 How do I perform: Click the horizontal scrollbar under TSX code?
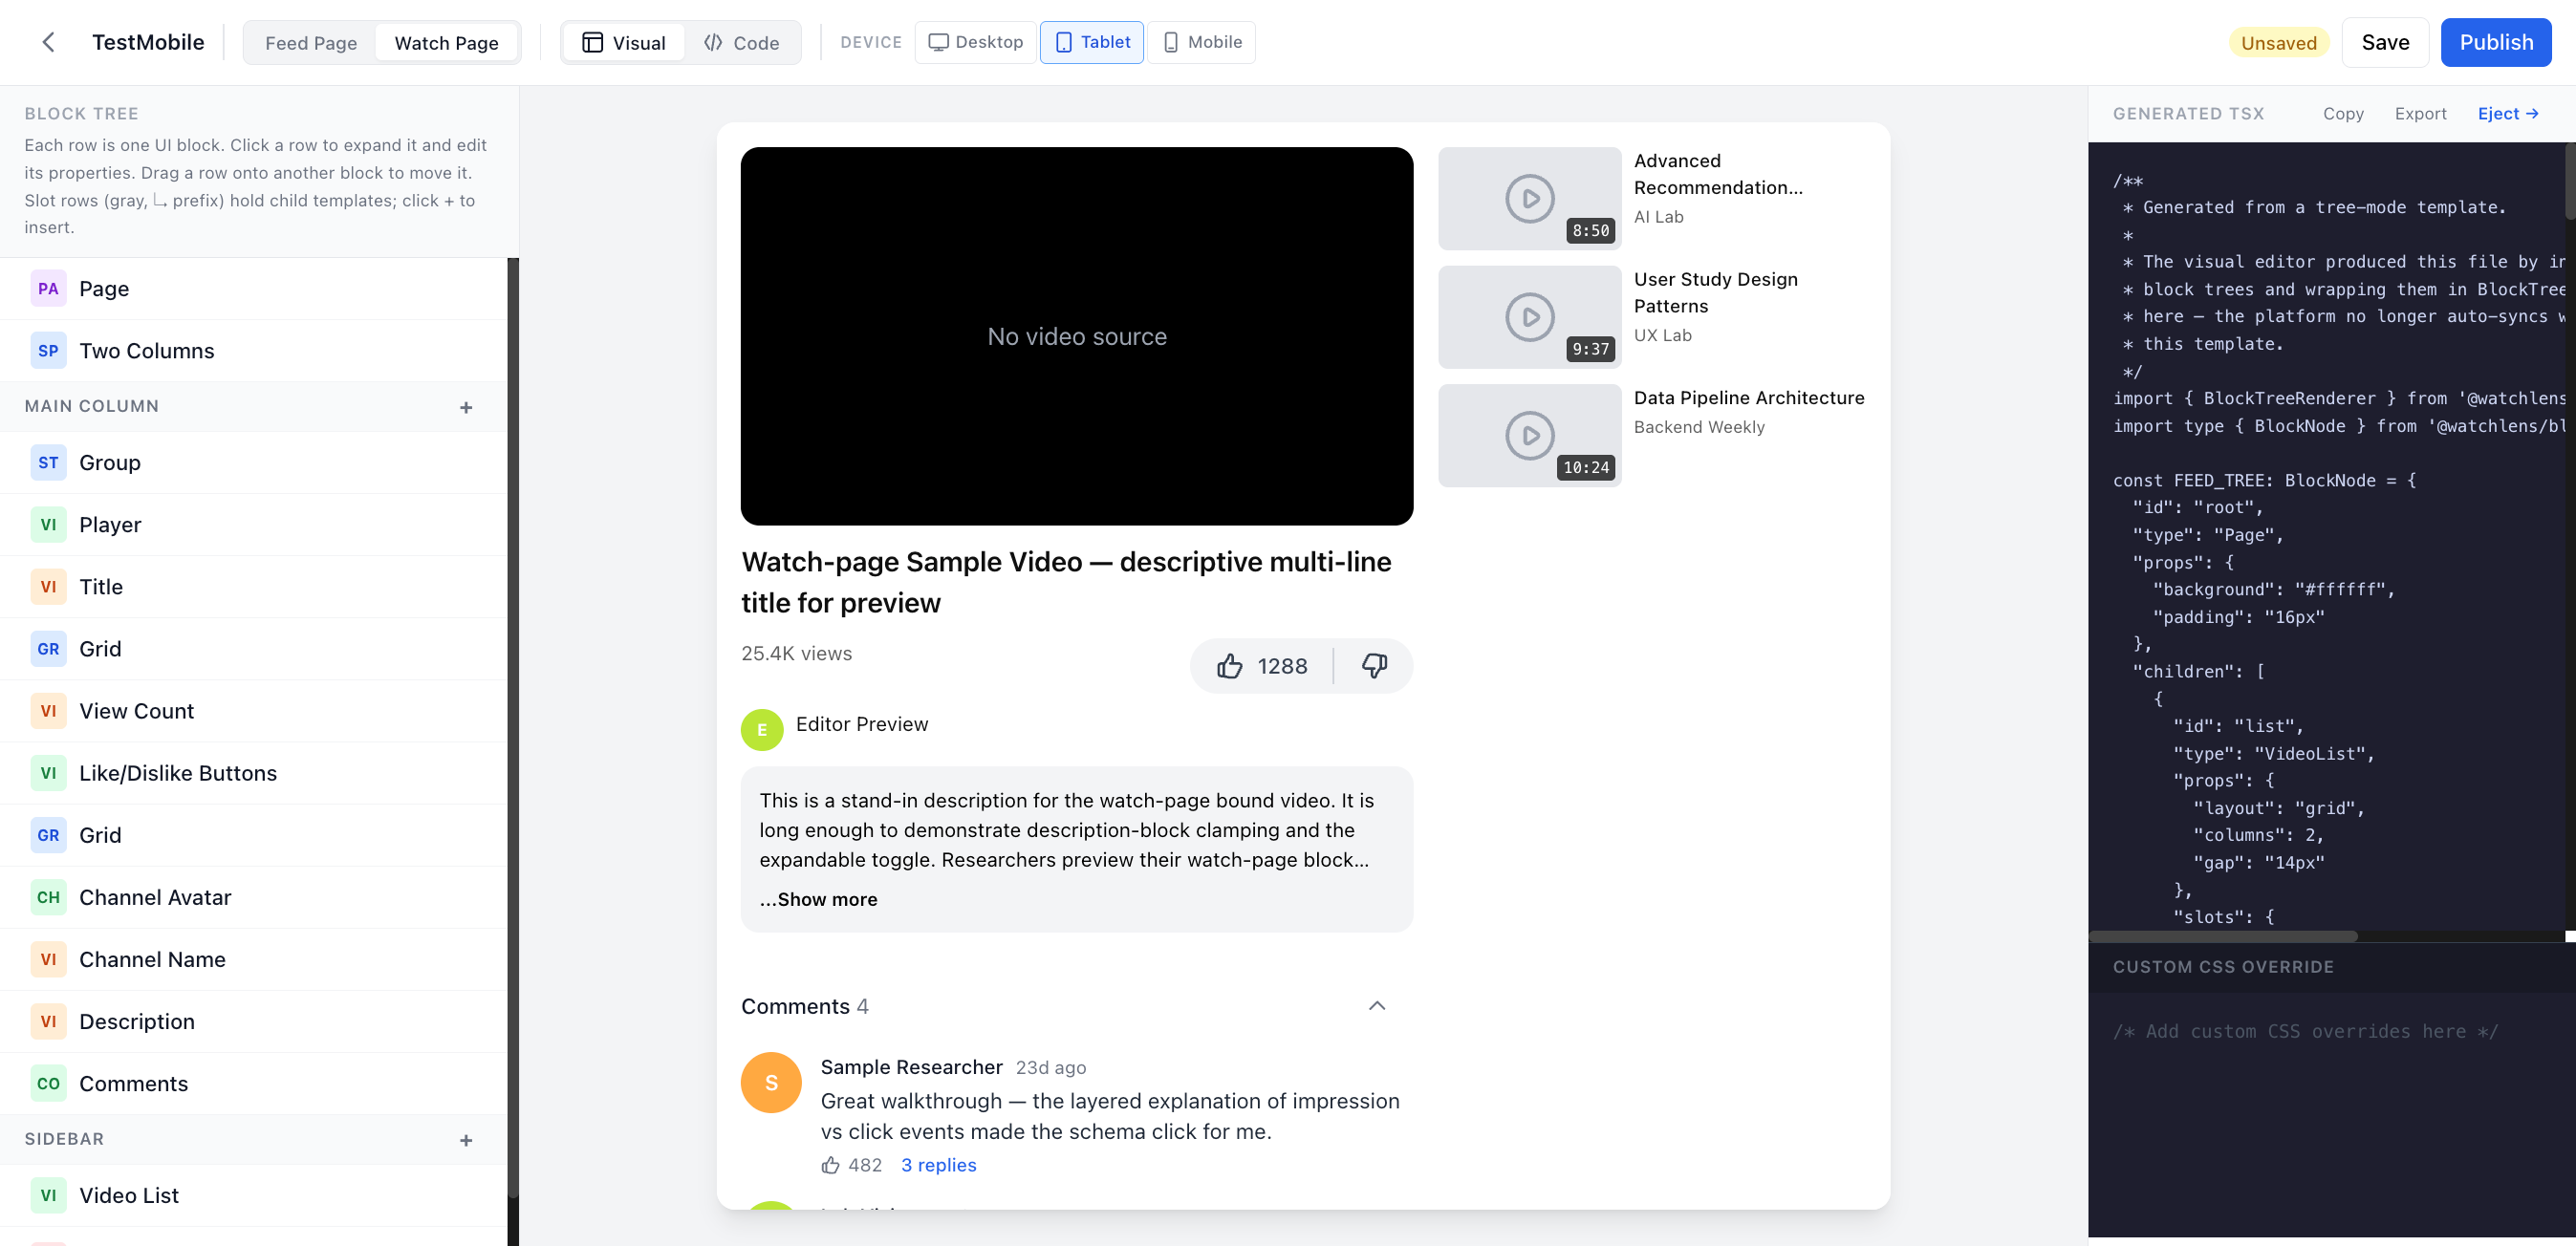[2224, 937]
